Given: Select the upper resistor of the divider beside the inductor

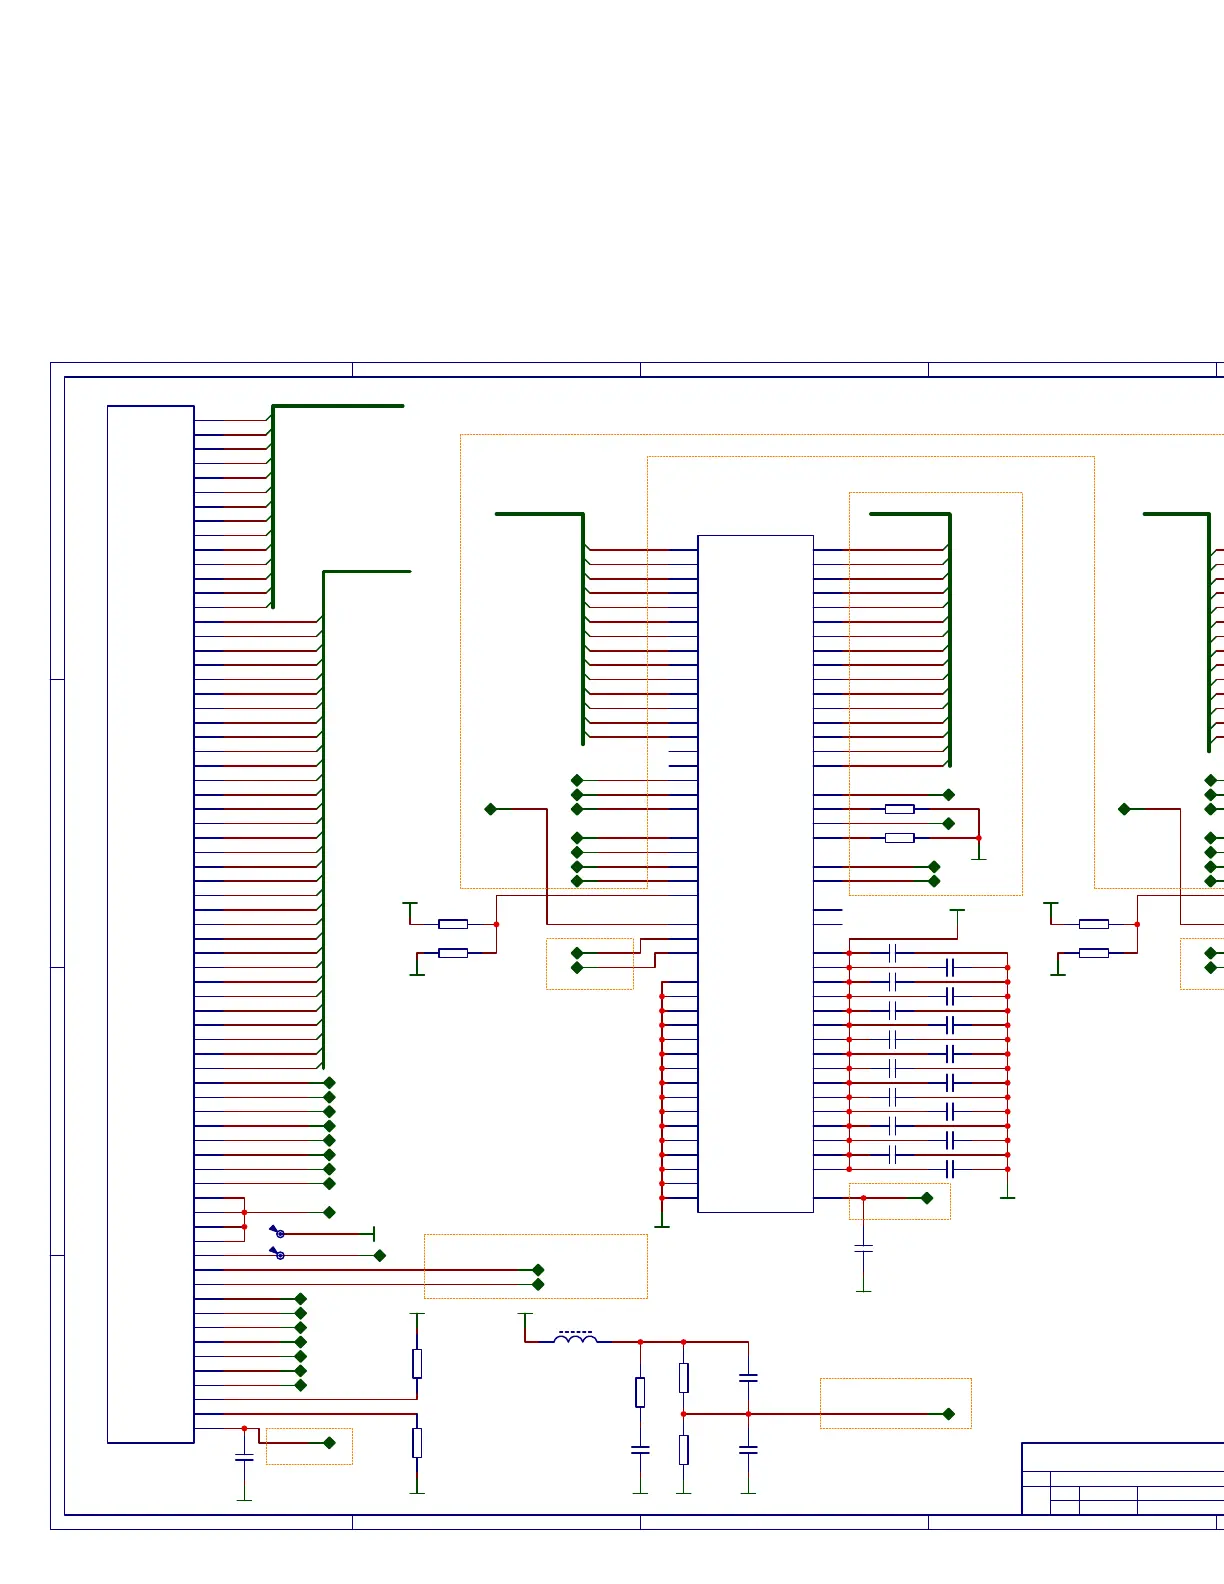Looking at the screenshot, I should click(684, 1377).
